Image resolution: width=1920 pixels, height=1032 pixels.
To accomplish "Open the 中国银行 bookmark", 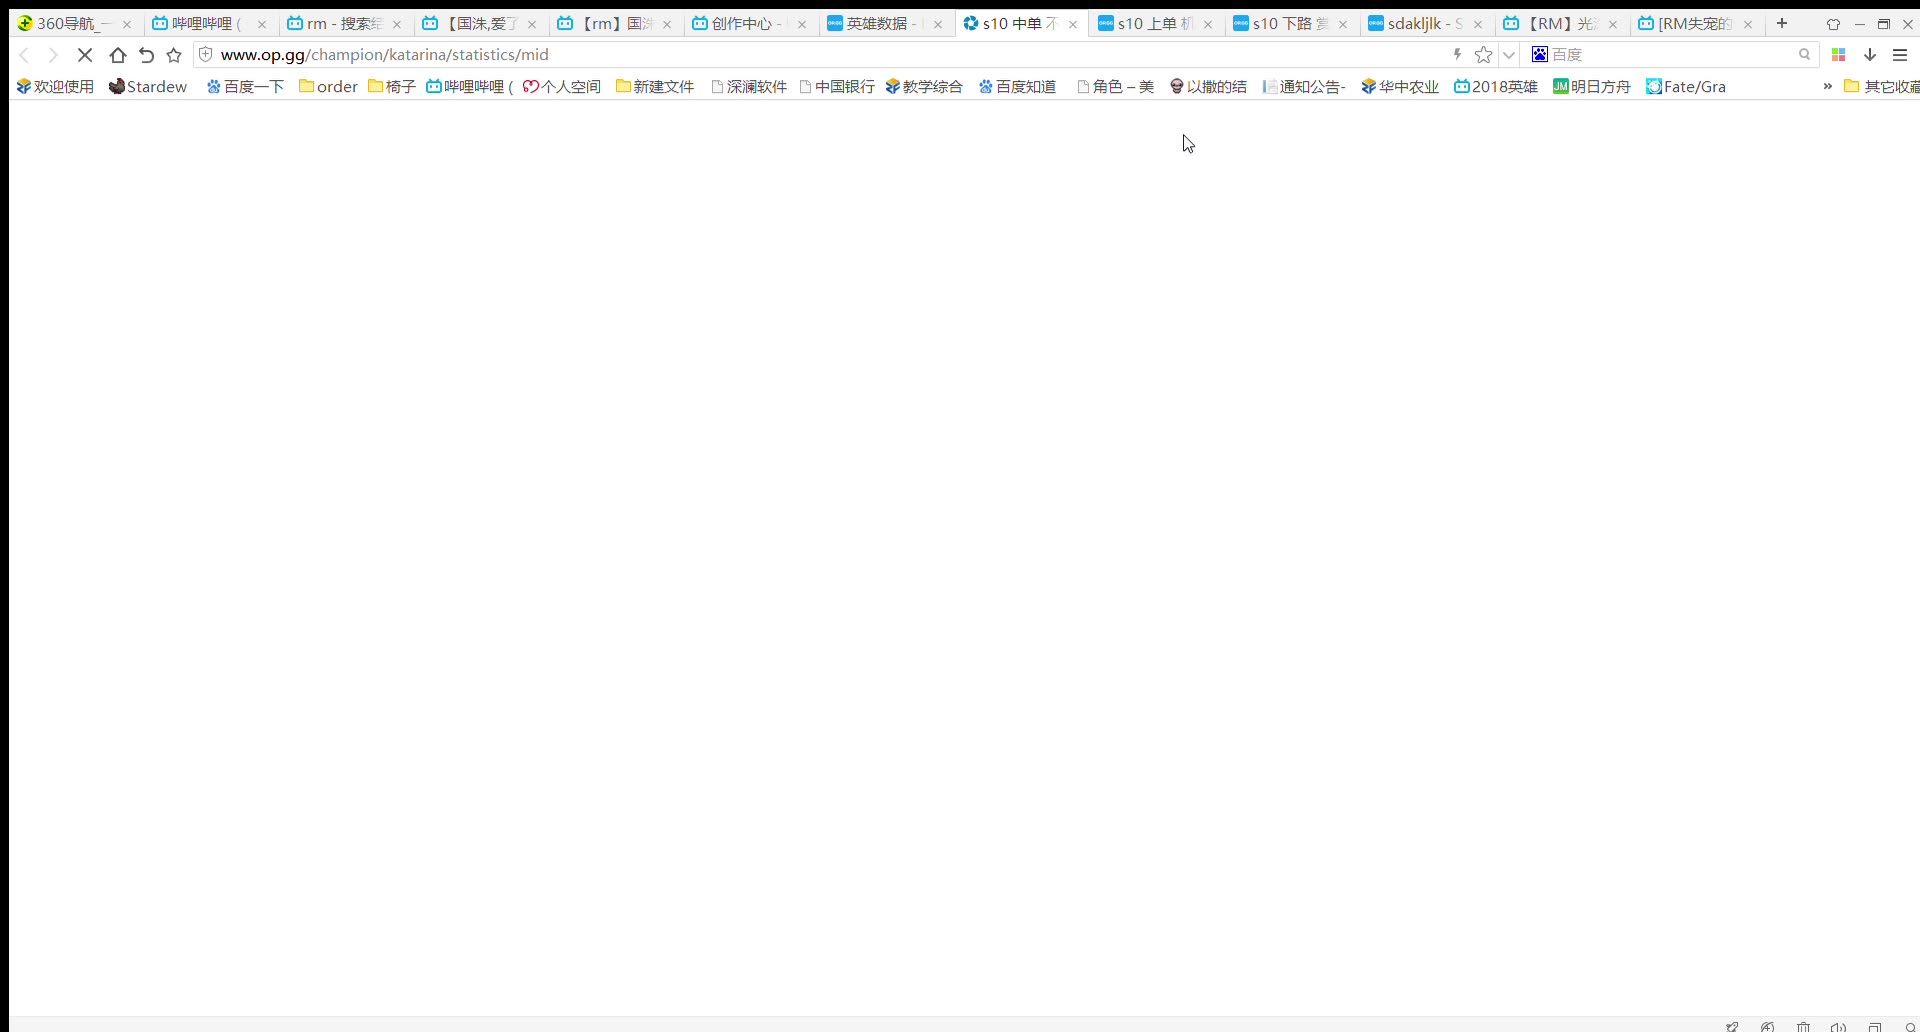I will tap(837, 87).
